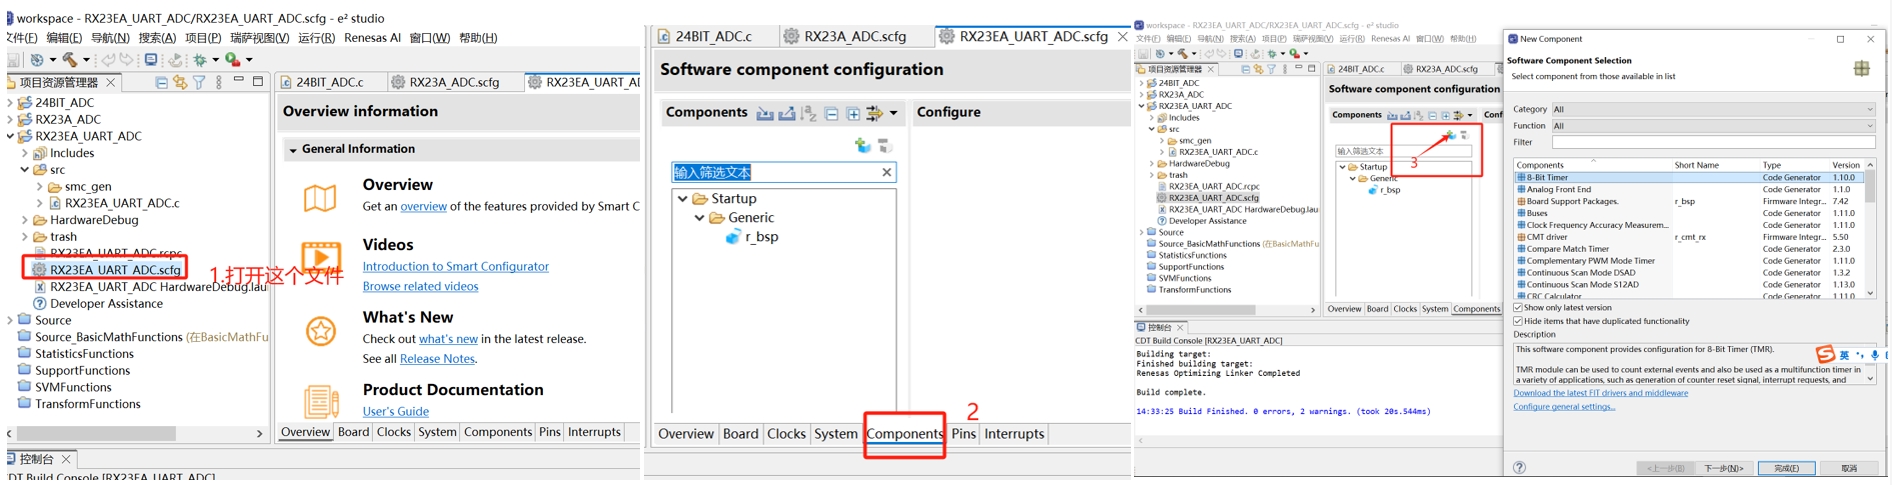Enable Show only latest version checkbox
The height and width of the screenshot is (485, 1892).
(x=1518, y=308)
